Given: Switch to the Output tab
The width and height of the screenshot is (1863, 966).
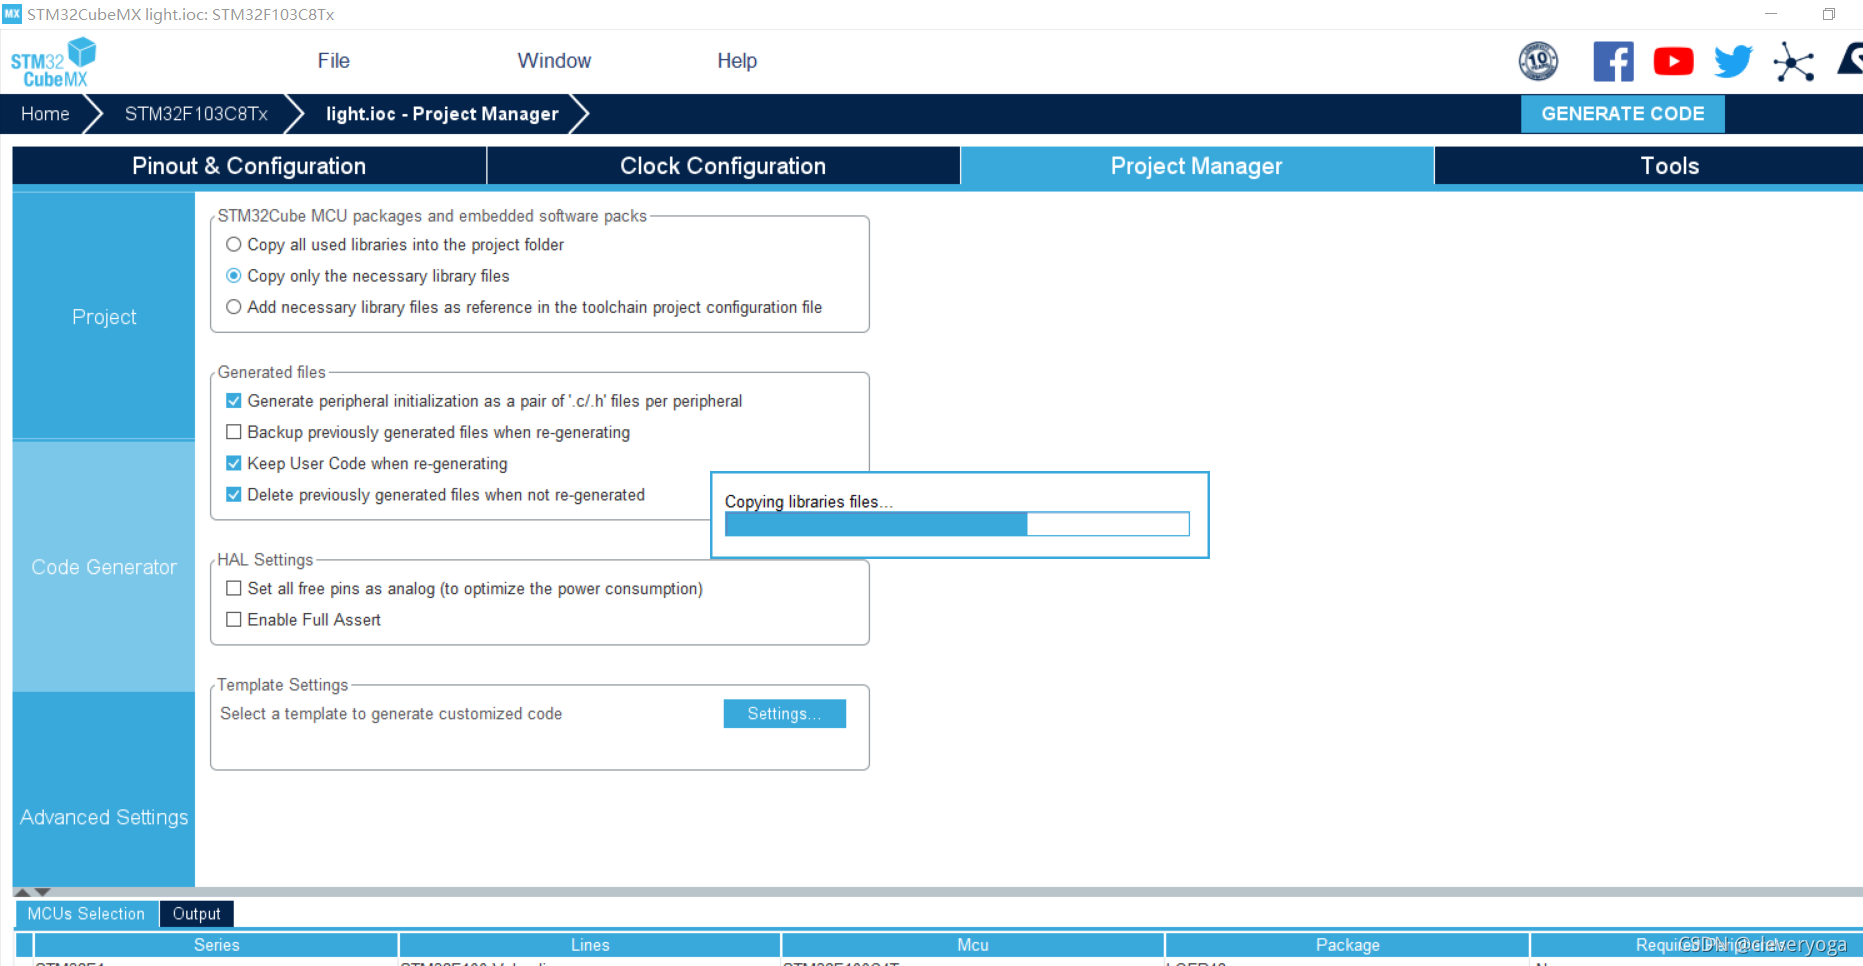Looking at the screenshot, I should tap(197, 914).
